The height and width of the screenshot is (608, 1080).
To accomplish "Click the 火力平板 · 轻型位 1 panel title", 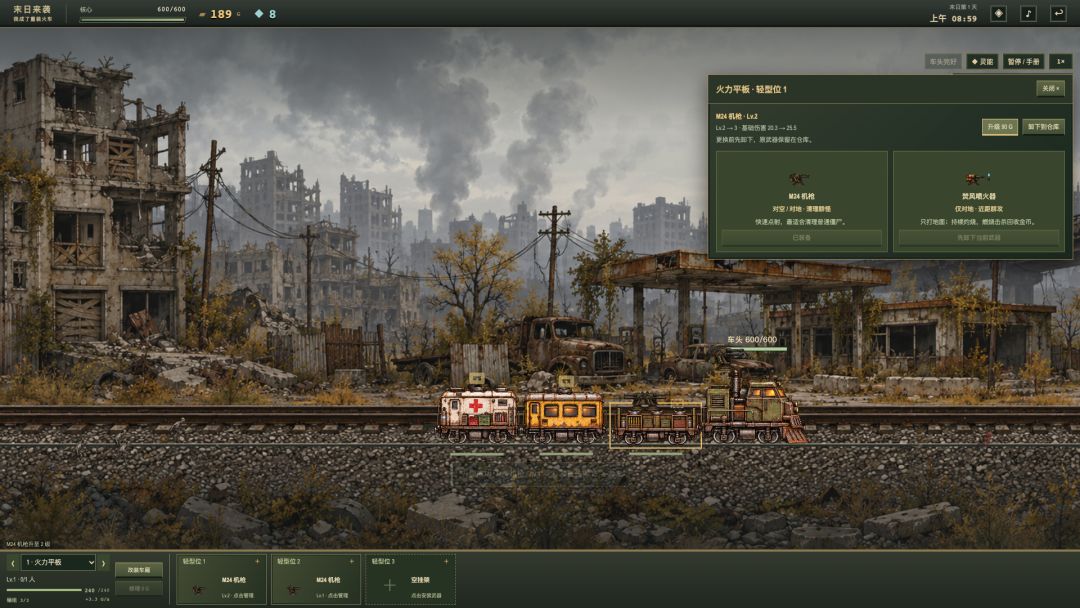I will click(751, 89).
